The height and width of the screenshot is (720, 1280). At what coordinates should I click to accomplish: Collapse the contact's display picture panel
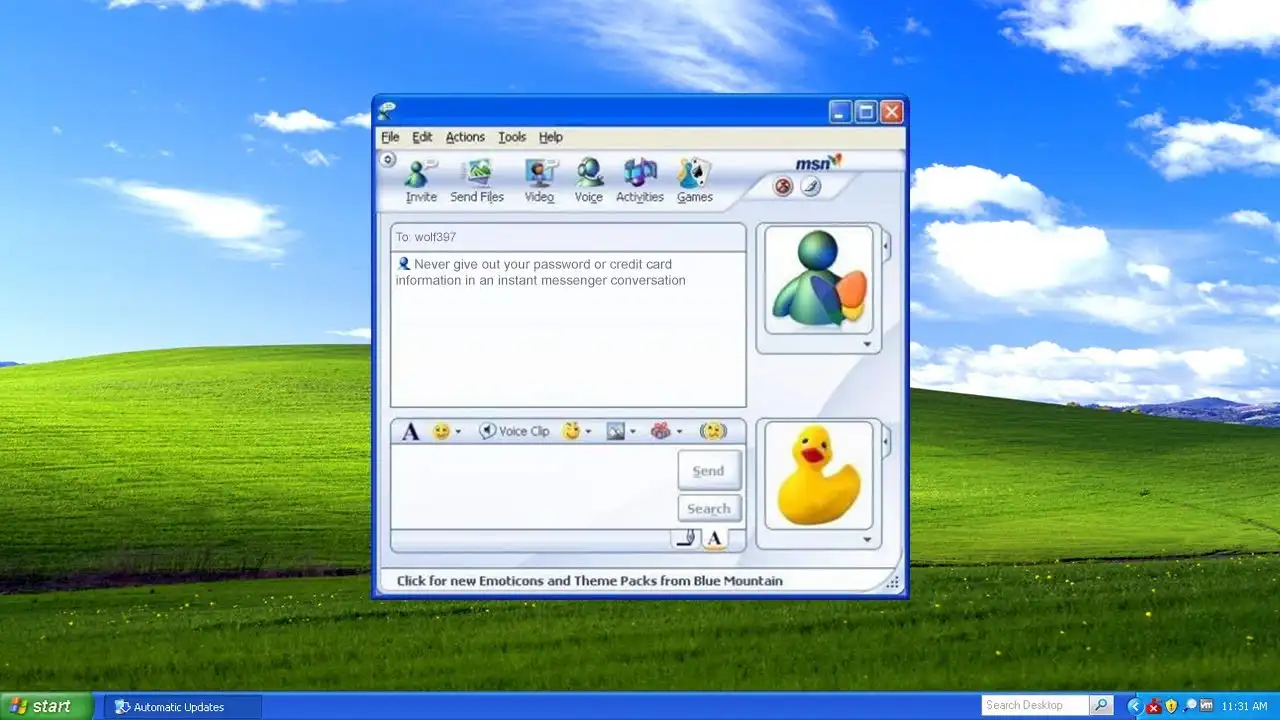tap(886, 244)
